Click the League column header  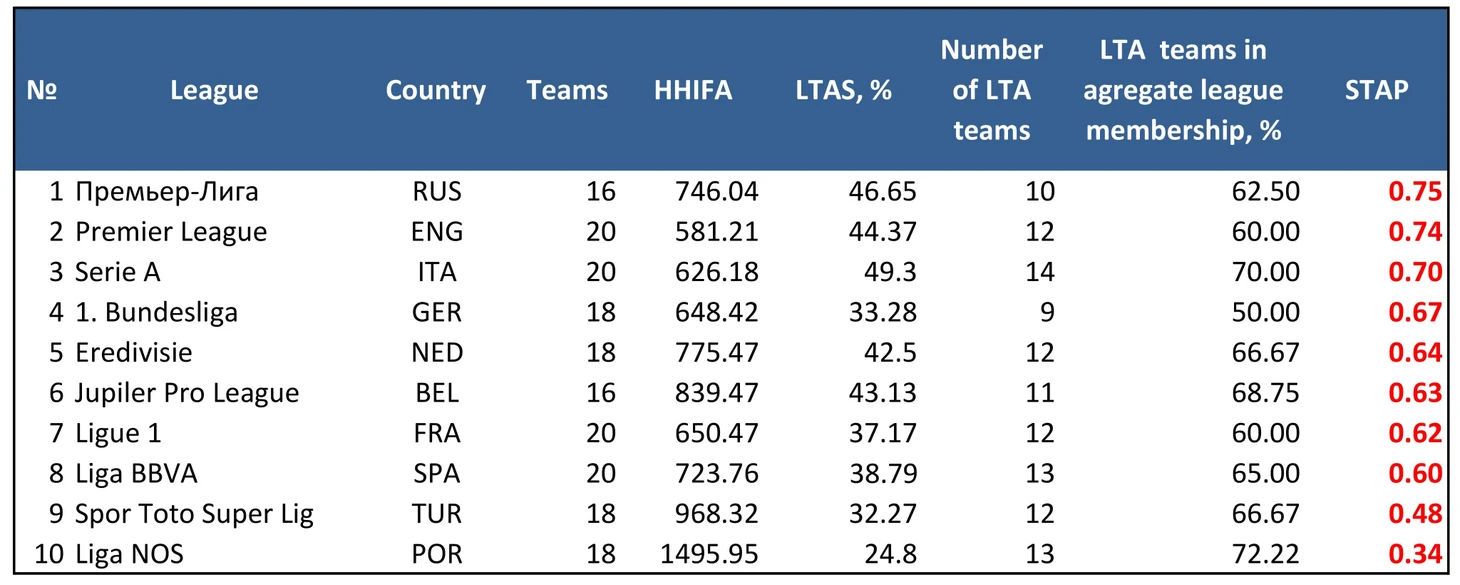coord(214,90)
